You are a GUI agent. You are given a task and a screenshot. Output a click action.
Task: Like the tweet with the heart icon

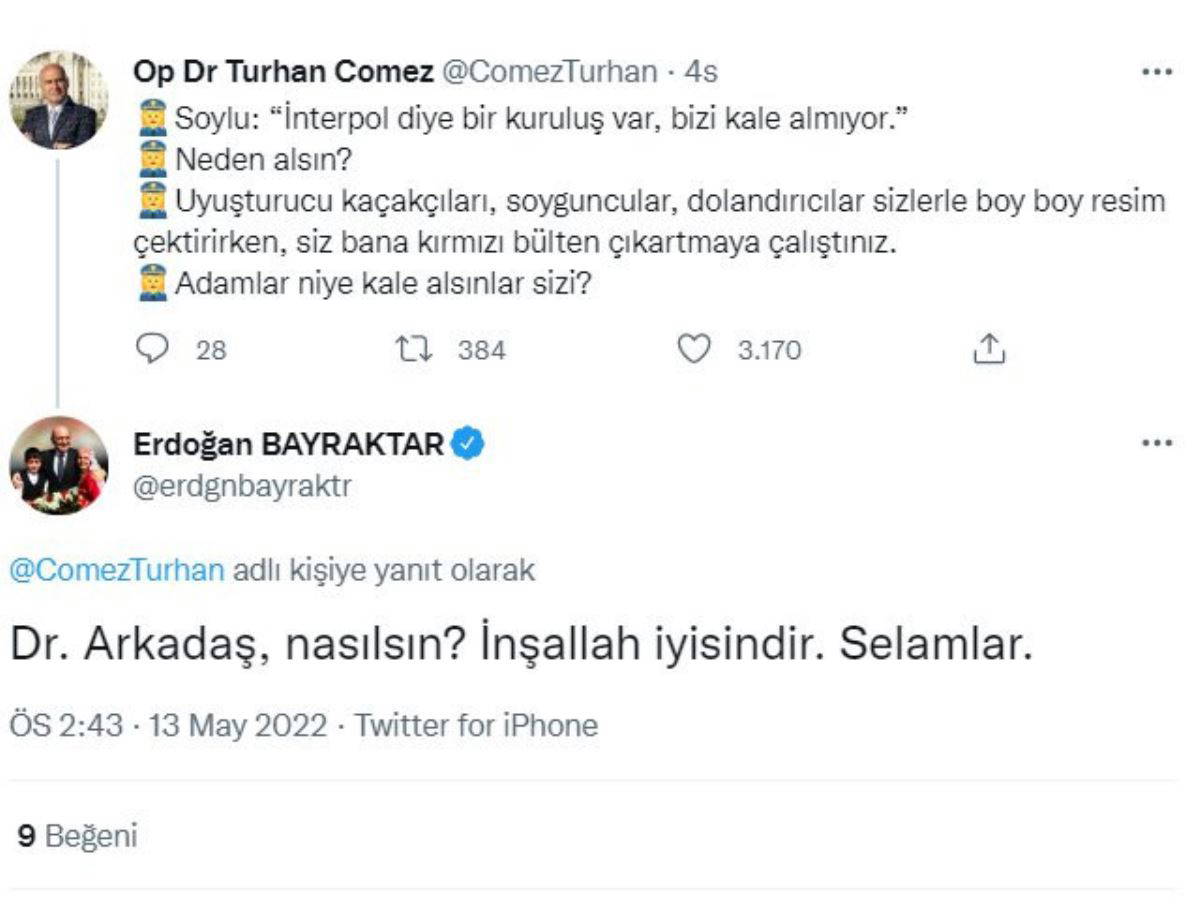pyautogui.click(x=692, y=349)
